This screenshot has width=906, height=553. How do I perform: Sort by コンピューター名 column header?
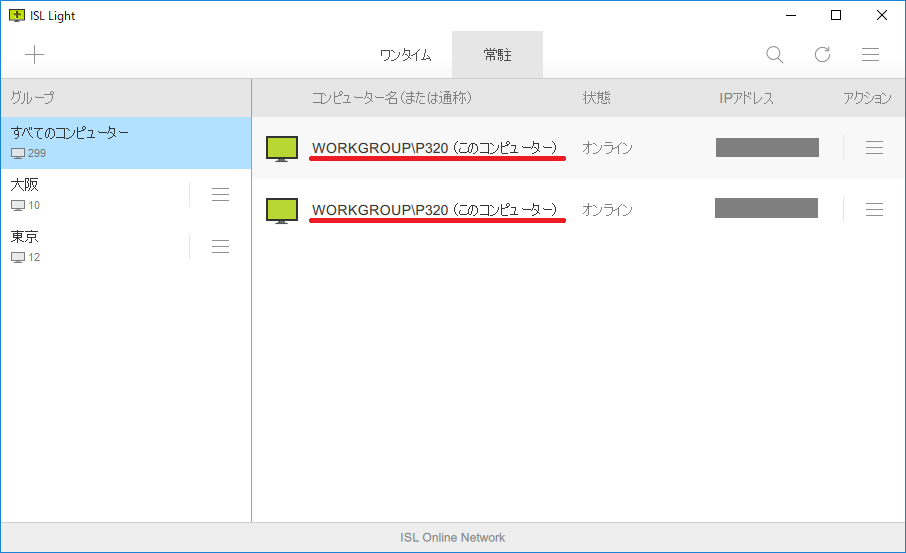point(391,98)
